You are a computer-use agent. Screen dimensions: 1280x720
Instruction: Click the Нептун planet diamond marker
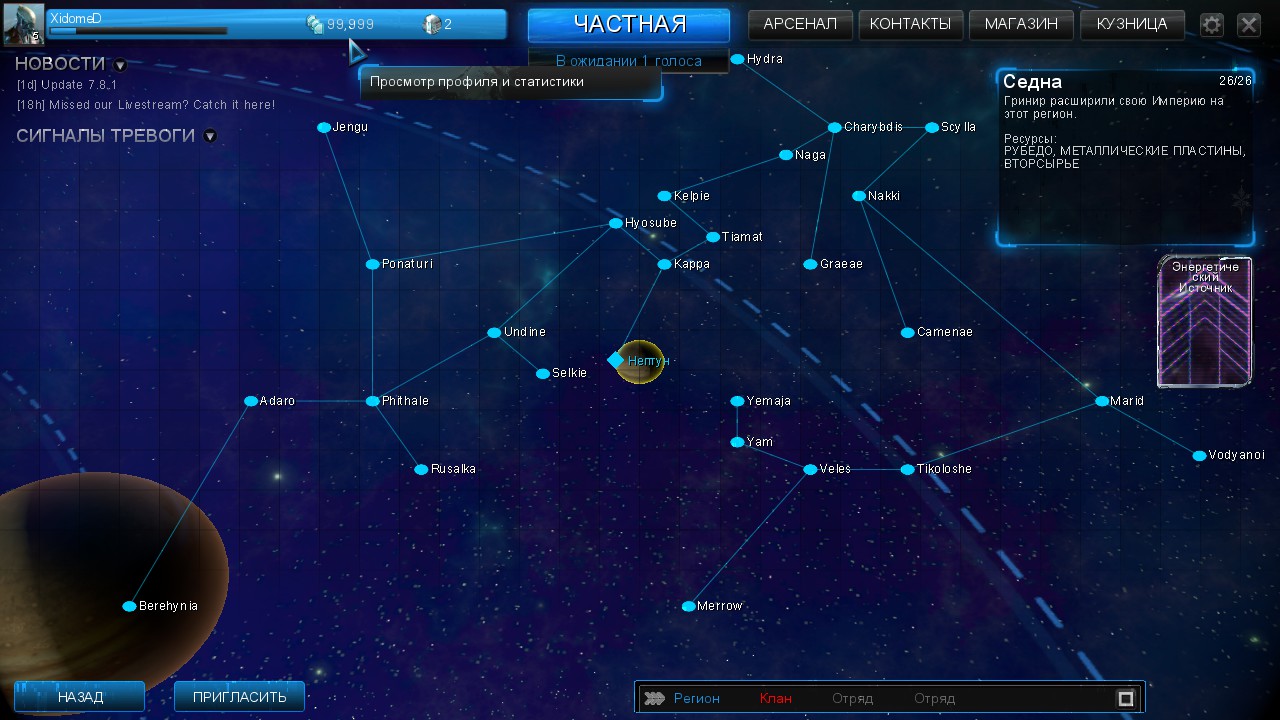point(616,360)
